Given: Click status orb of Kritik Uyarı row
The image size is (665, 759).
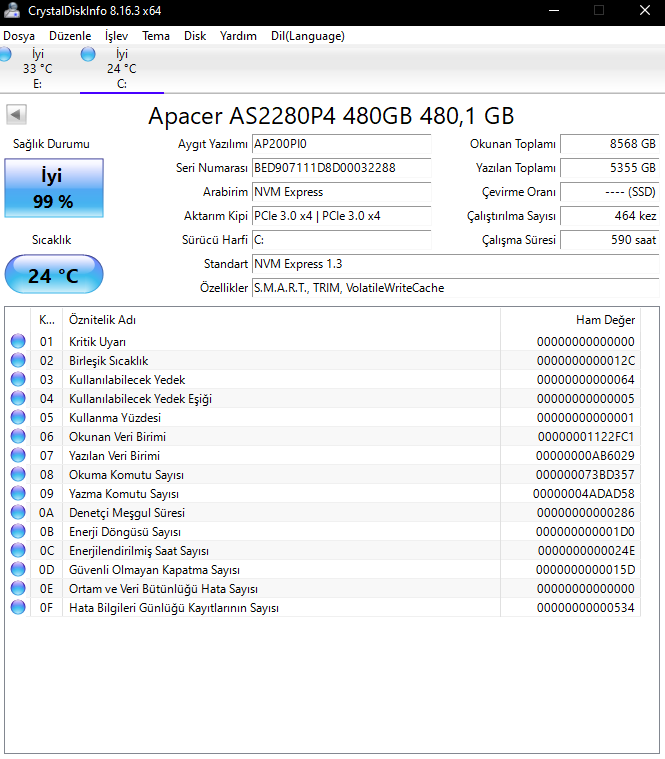Looking at the screenshot, I should [x=18, y=341].
